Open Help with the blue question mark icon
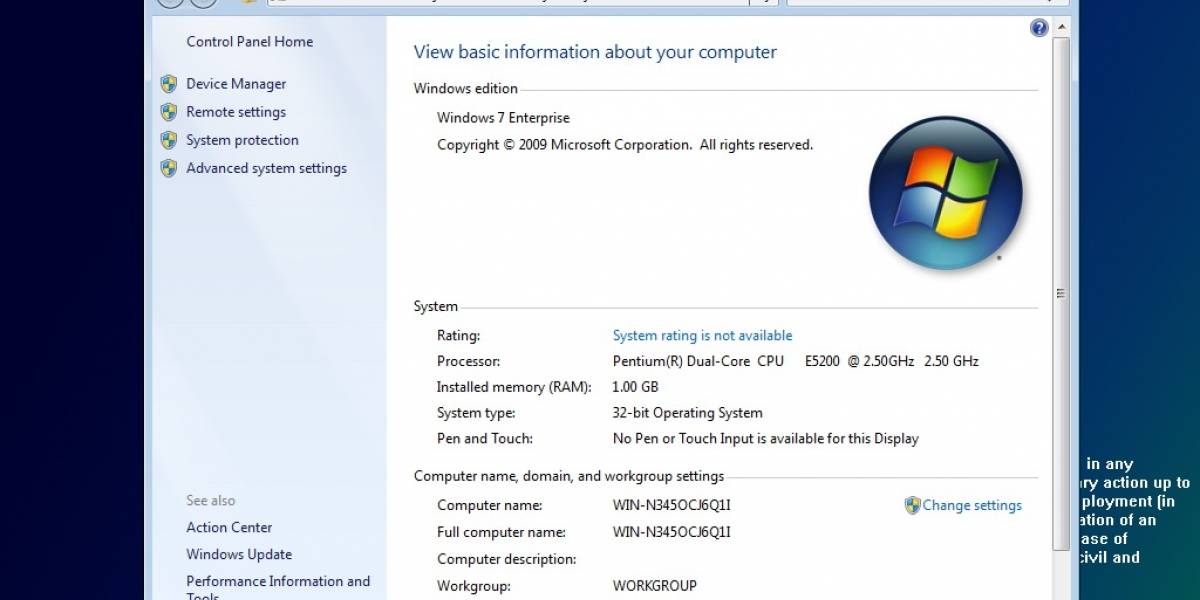The width and height of the screenshot is (1200, 600). click(1039, 28)
